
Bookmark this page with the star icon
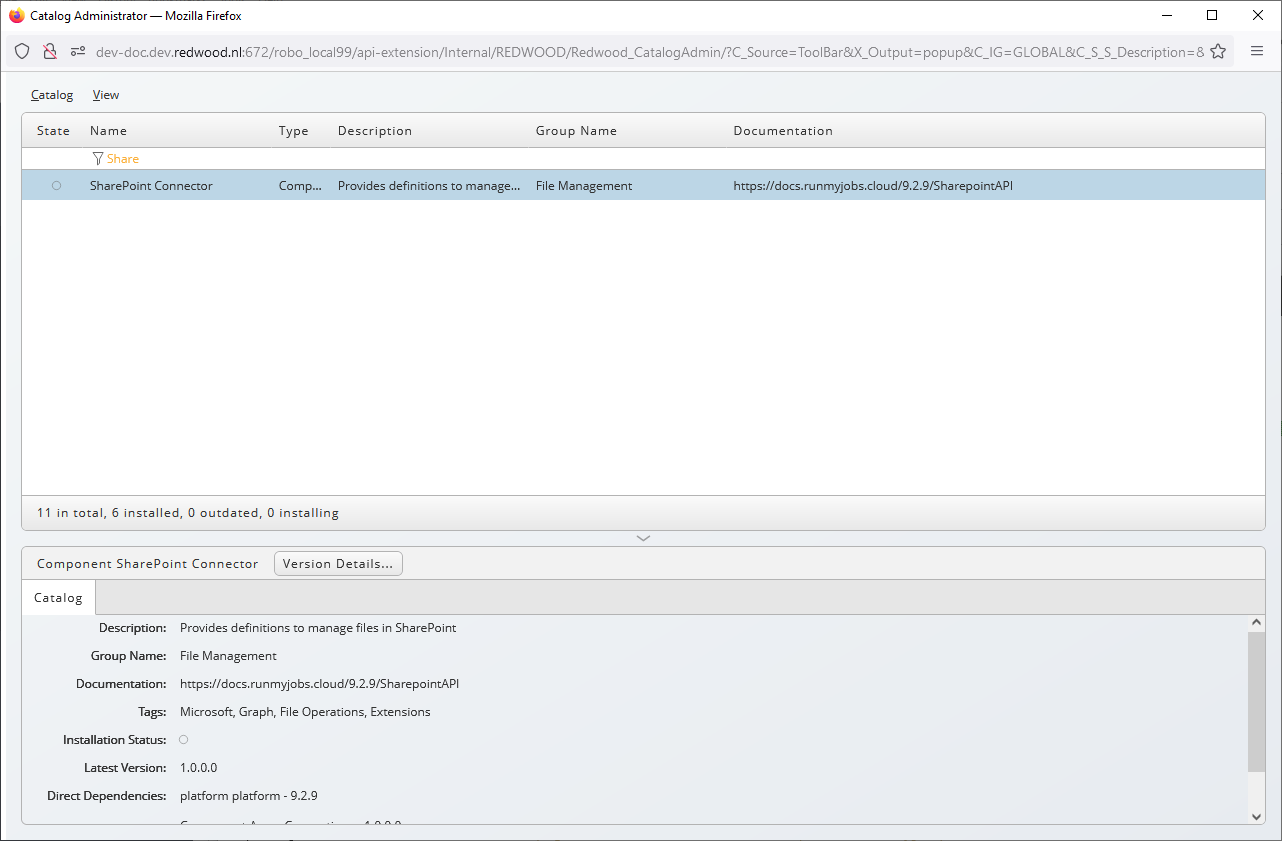[x=1217, y=52]
